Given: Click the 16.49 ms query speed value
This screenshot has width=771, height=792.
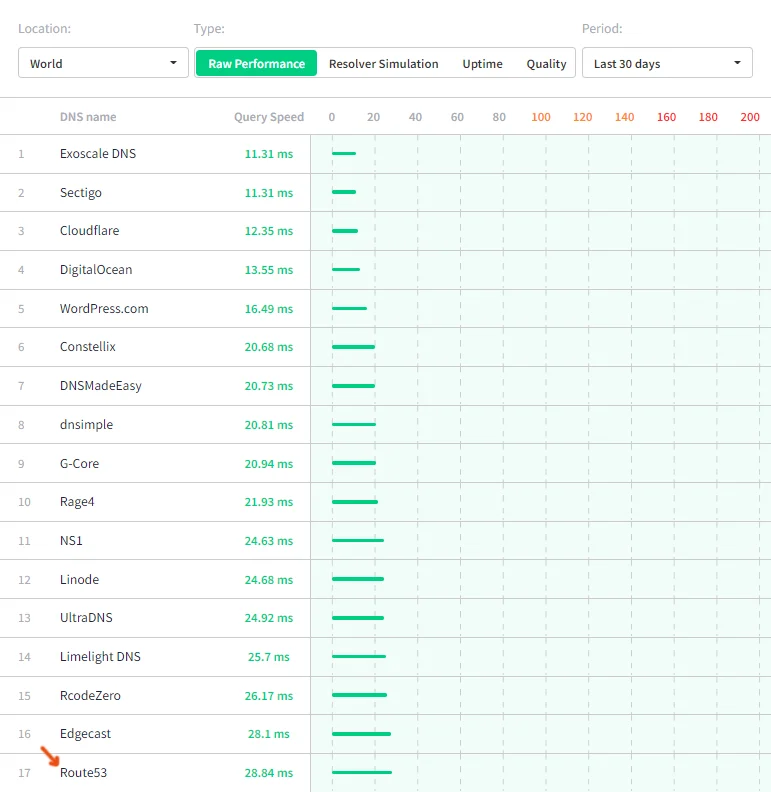Looking at the screenshot, I should 269,309.
